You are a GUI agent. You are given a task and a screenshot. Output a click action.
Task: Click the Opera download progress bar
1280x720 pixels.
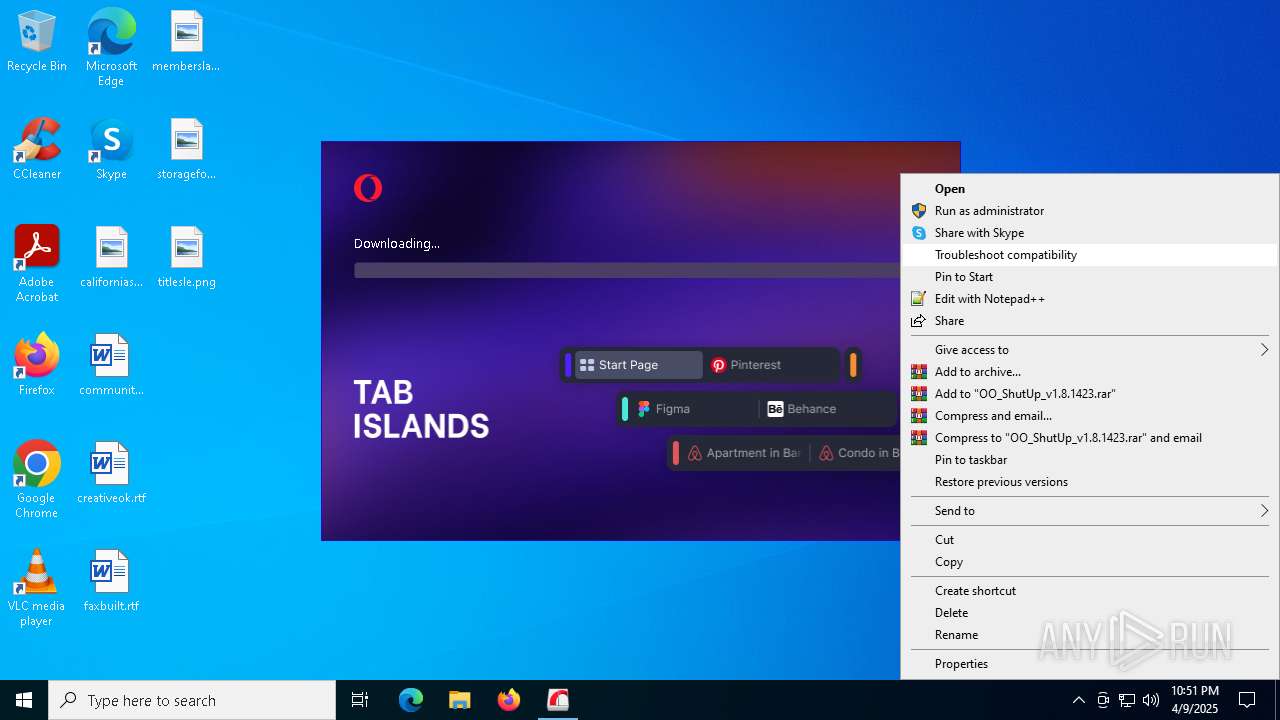[627, 270]
